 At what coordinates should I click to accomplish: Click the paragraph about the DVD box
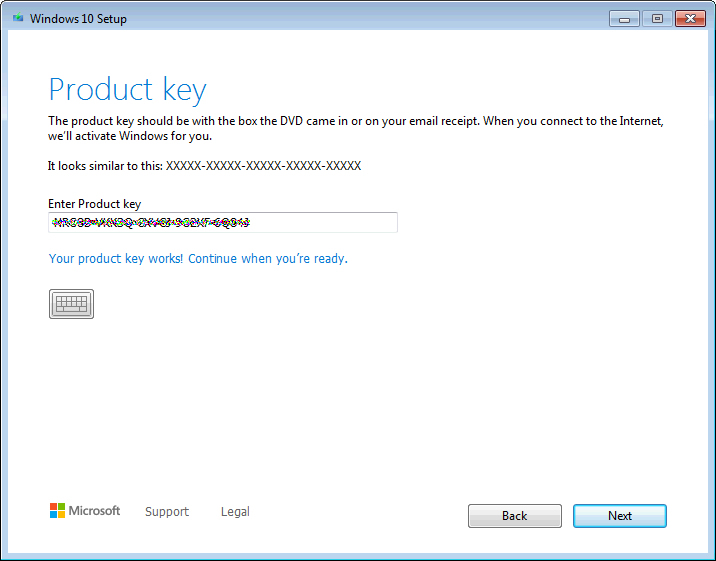coord(356,128)
